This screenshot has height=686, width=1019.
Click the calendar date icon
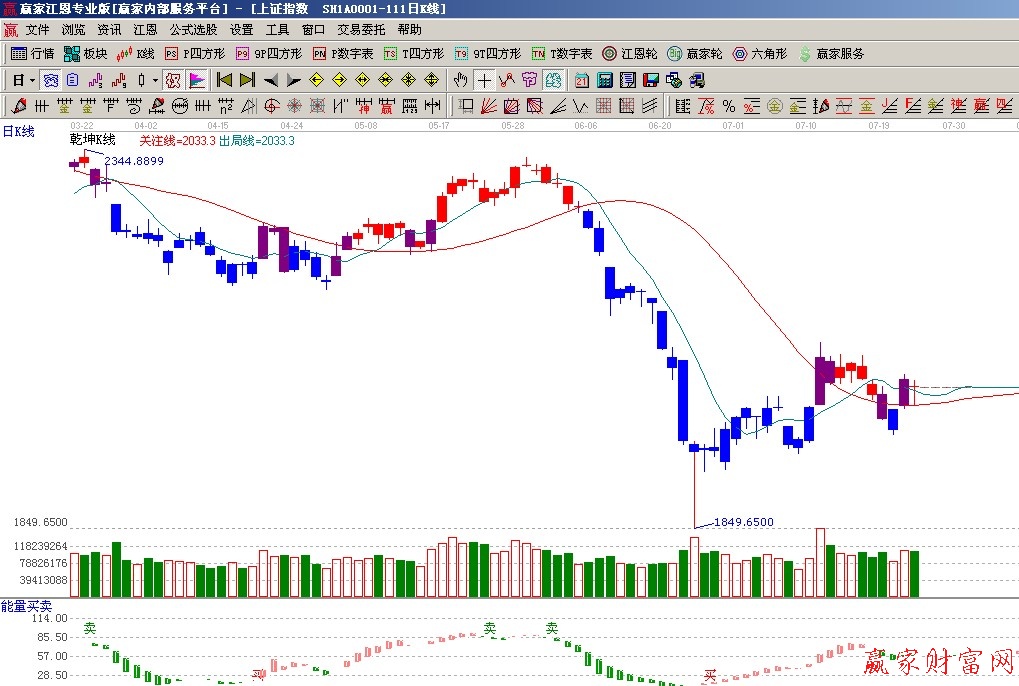pos(581,80)
